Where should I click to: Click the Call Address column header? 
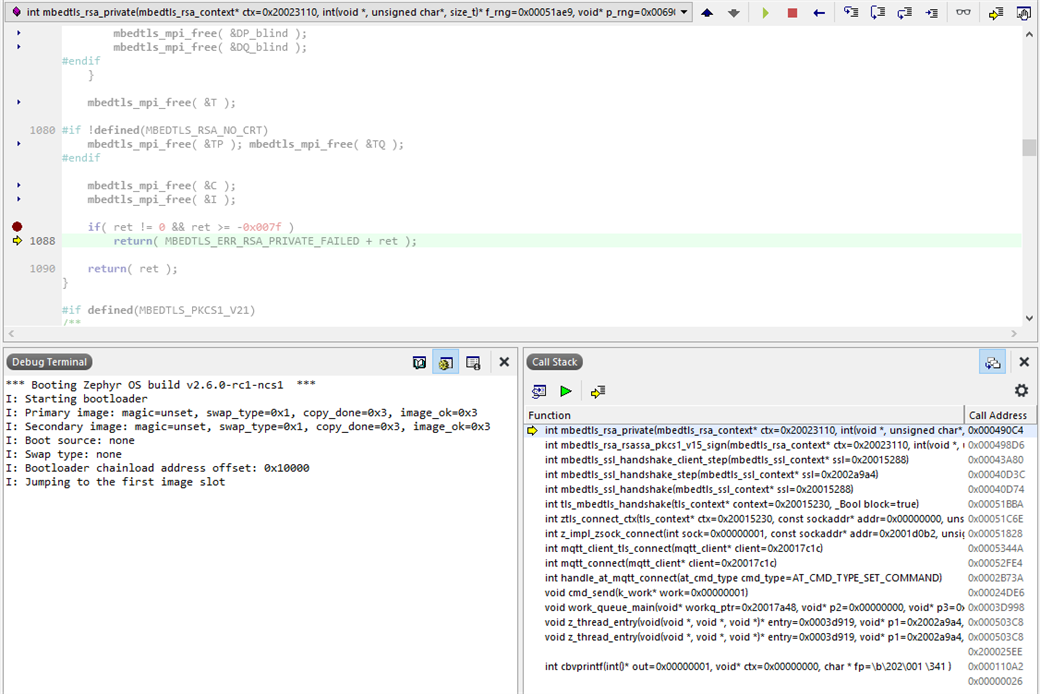(x=998, y=415)
